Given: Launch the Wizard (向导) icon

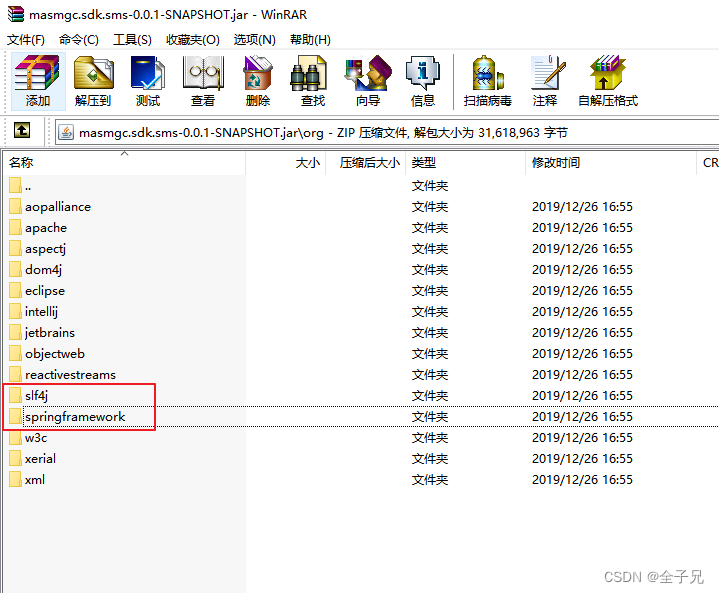Looking at the screenshot, I should point(368,81).
